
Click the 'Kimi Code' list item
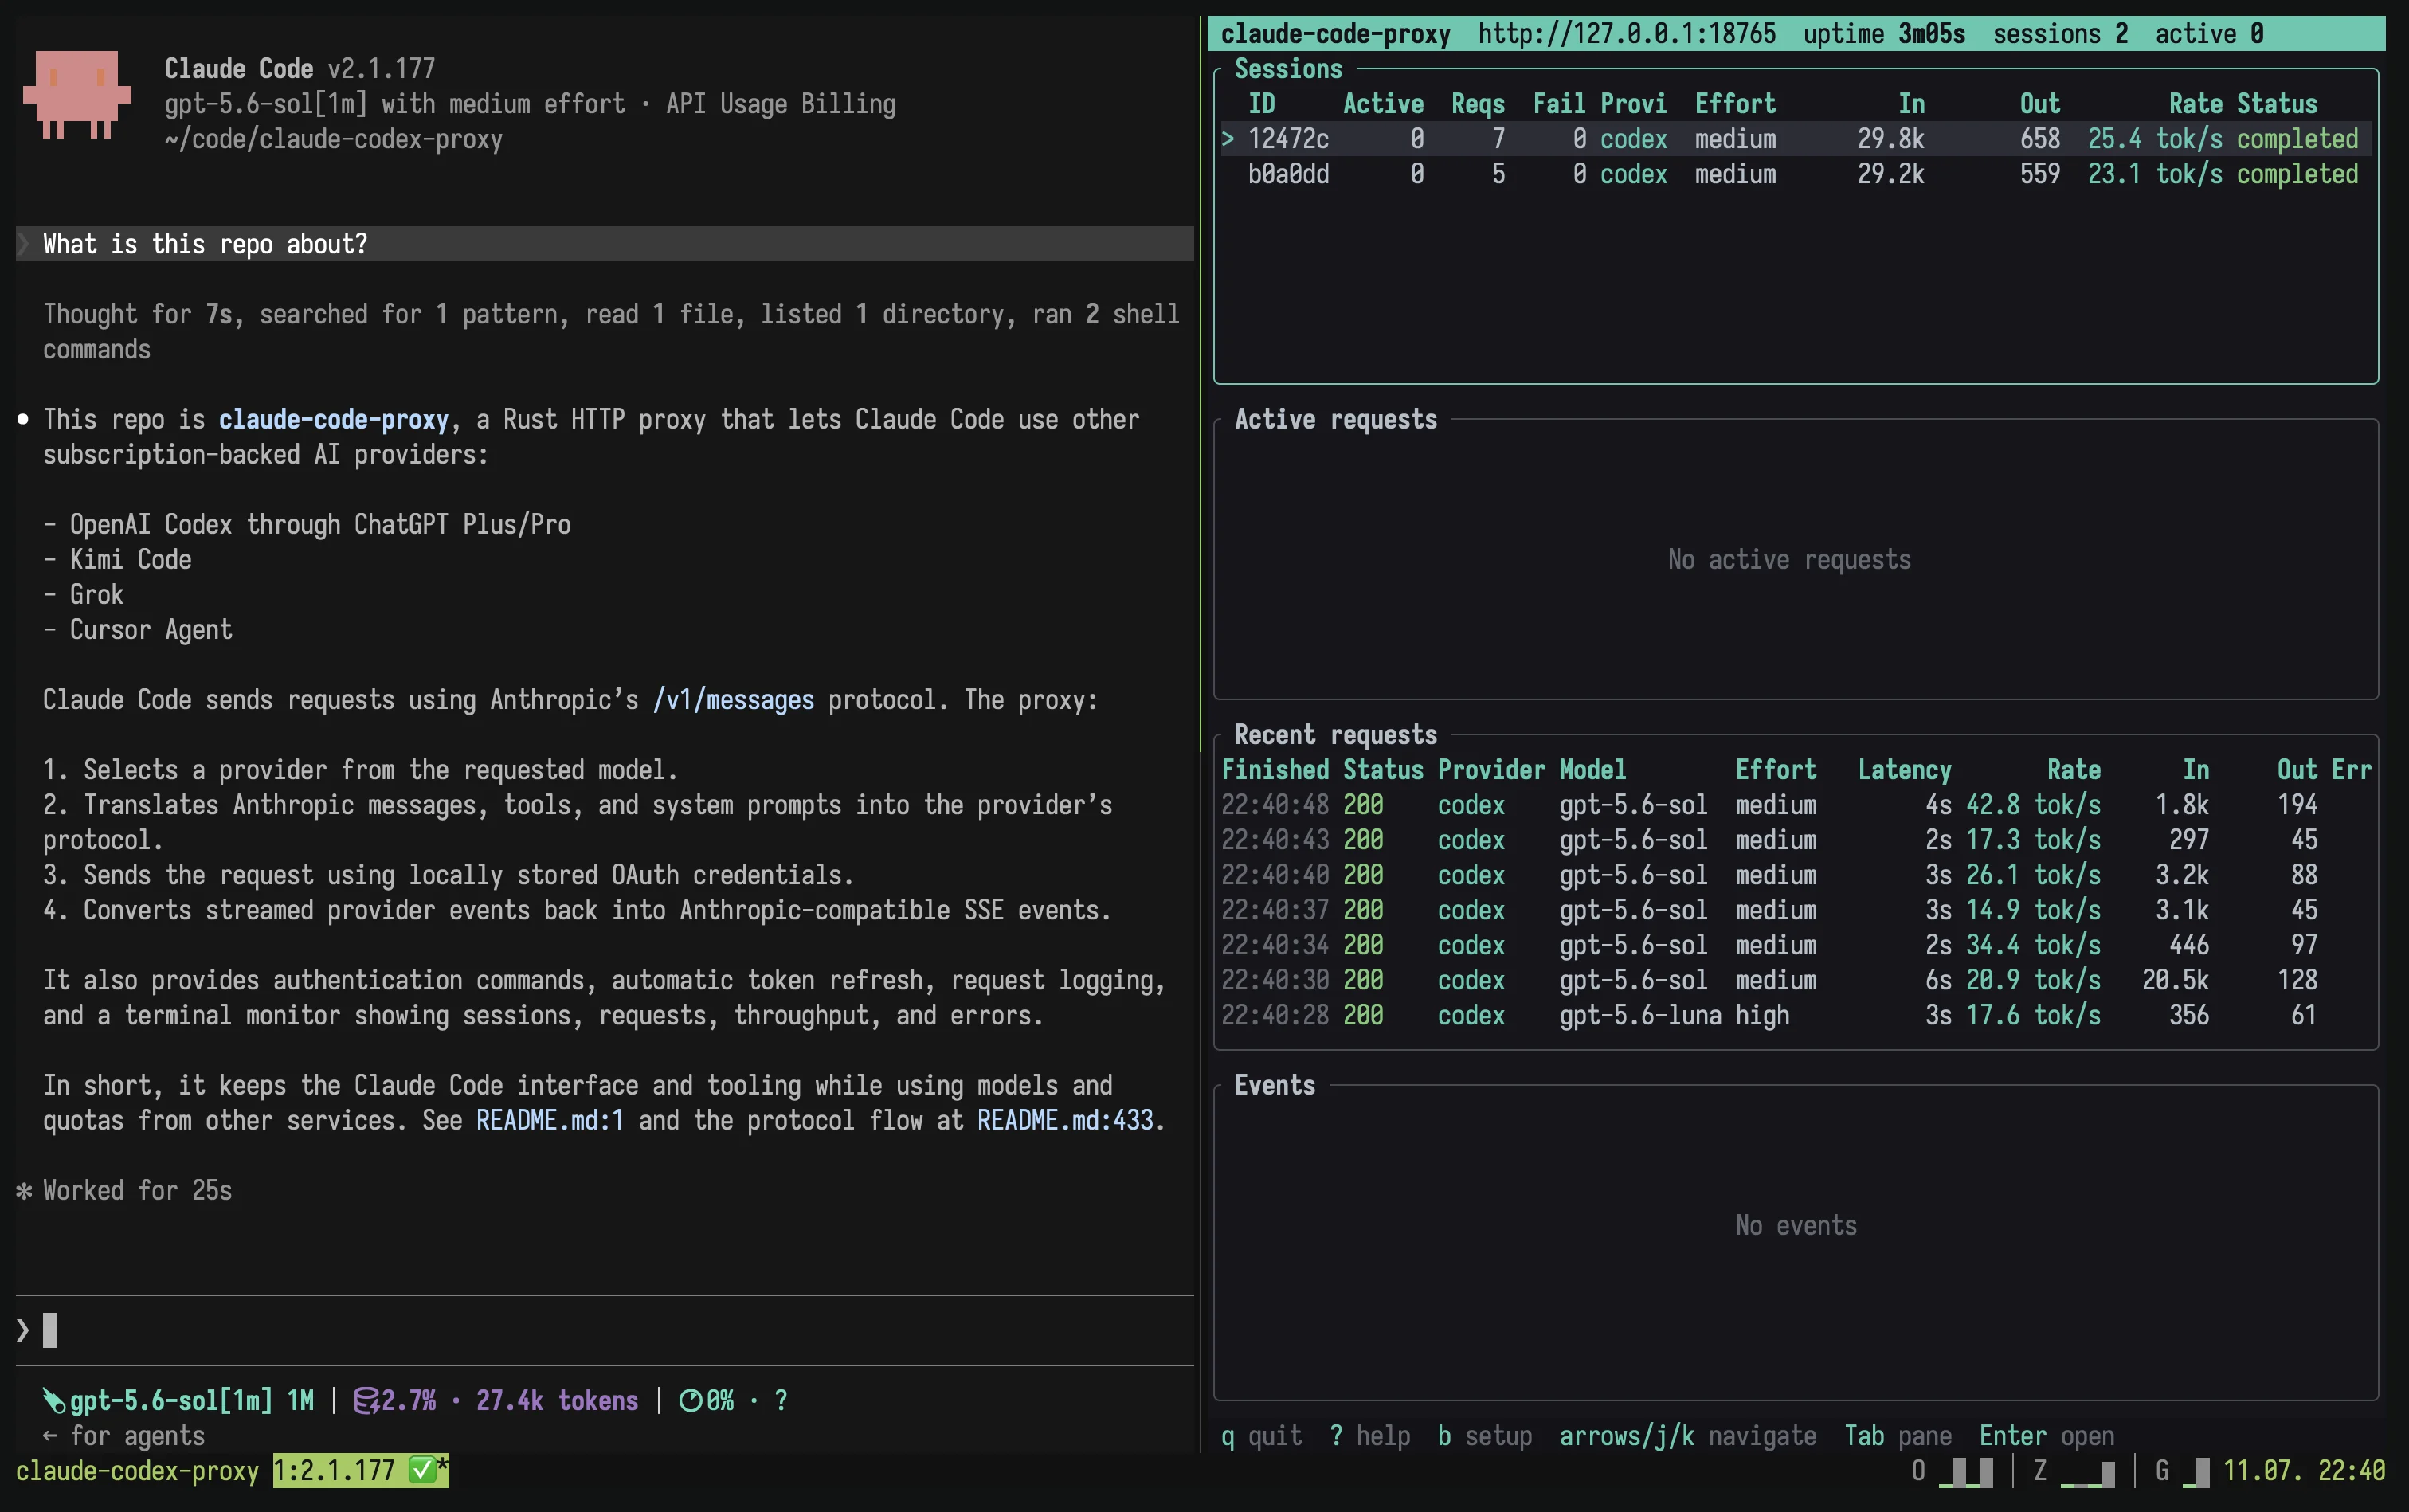pos(131,560)
